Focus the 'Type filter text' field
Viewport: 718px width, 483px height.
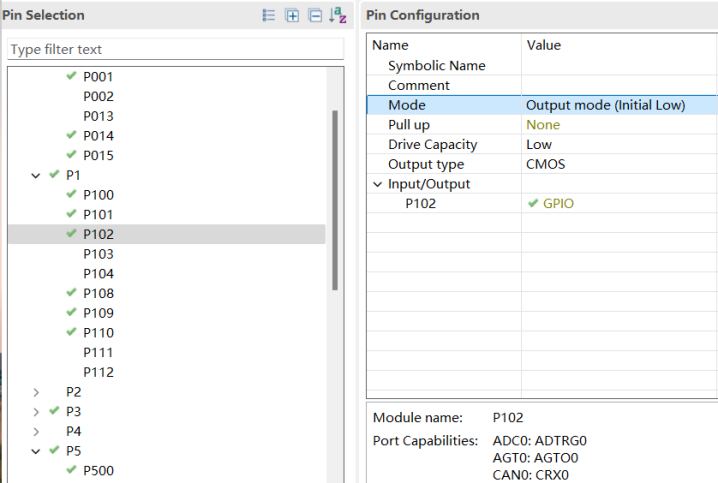[x=175, y=49]
